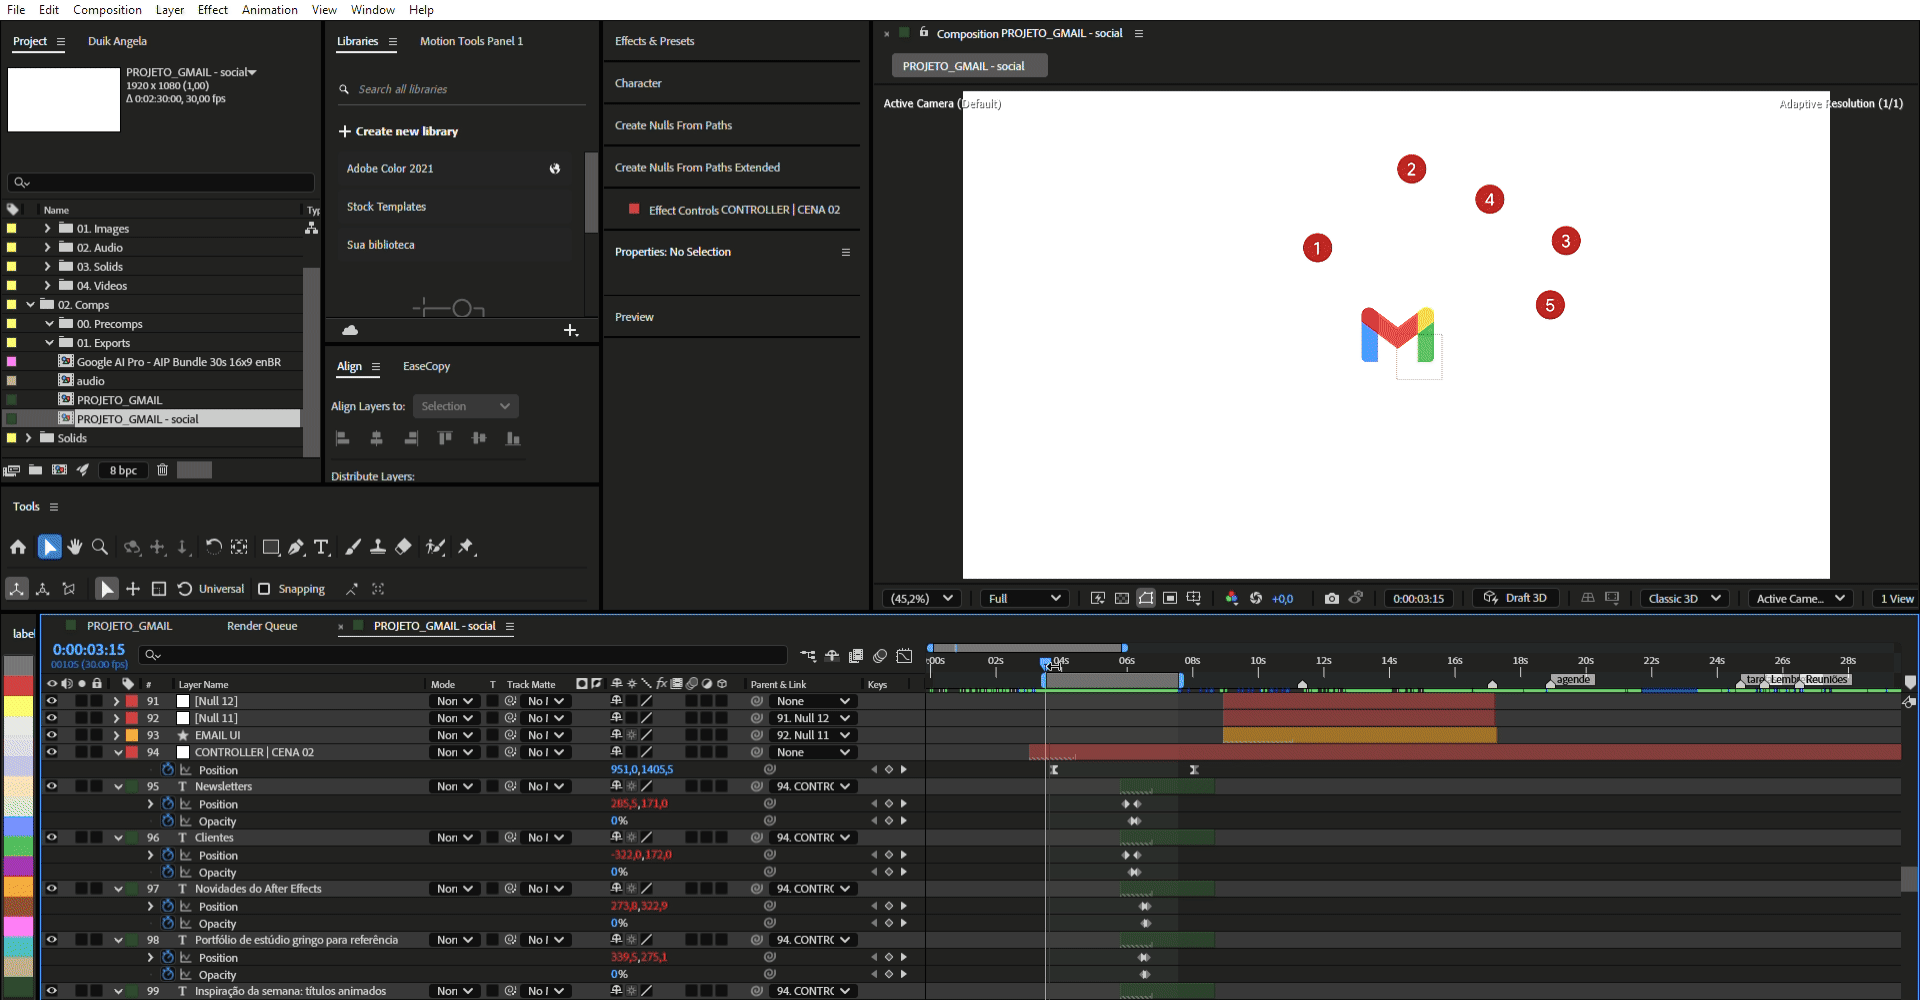Click the reset exposure icon

1256,598
